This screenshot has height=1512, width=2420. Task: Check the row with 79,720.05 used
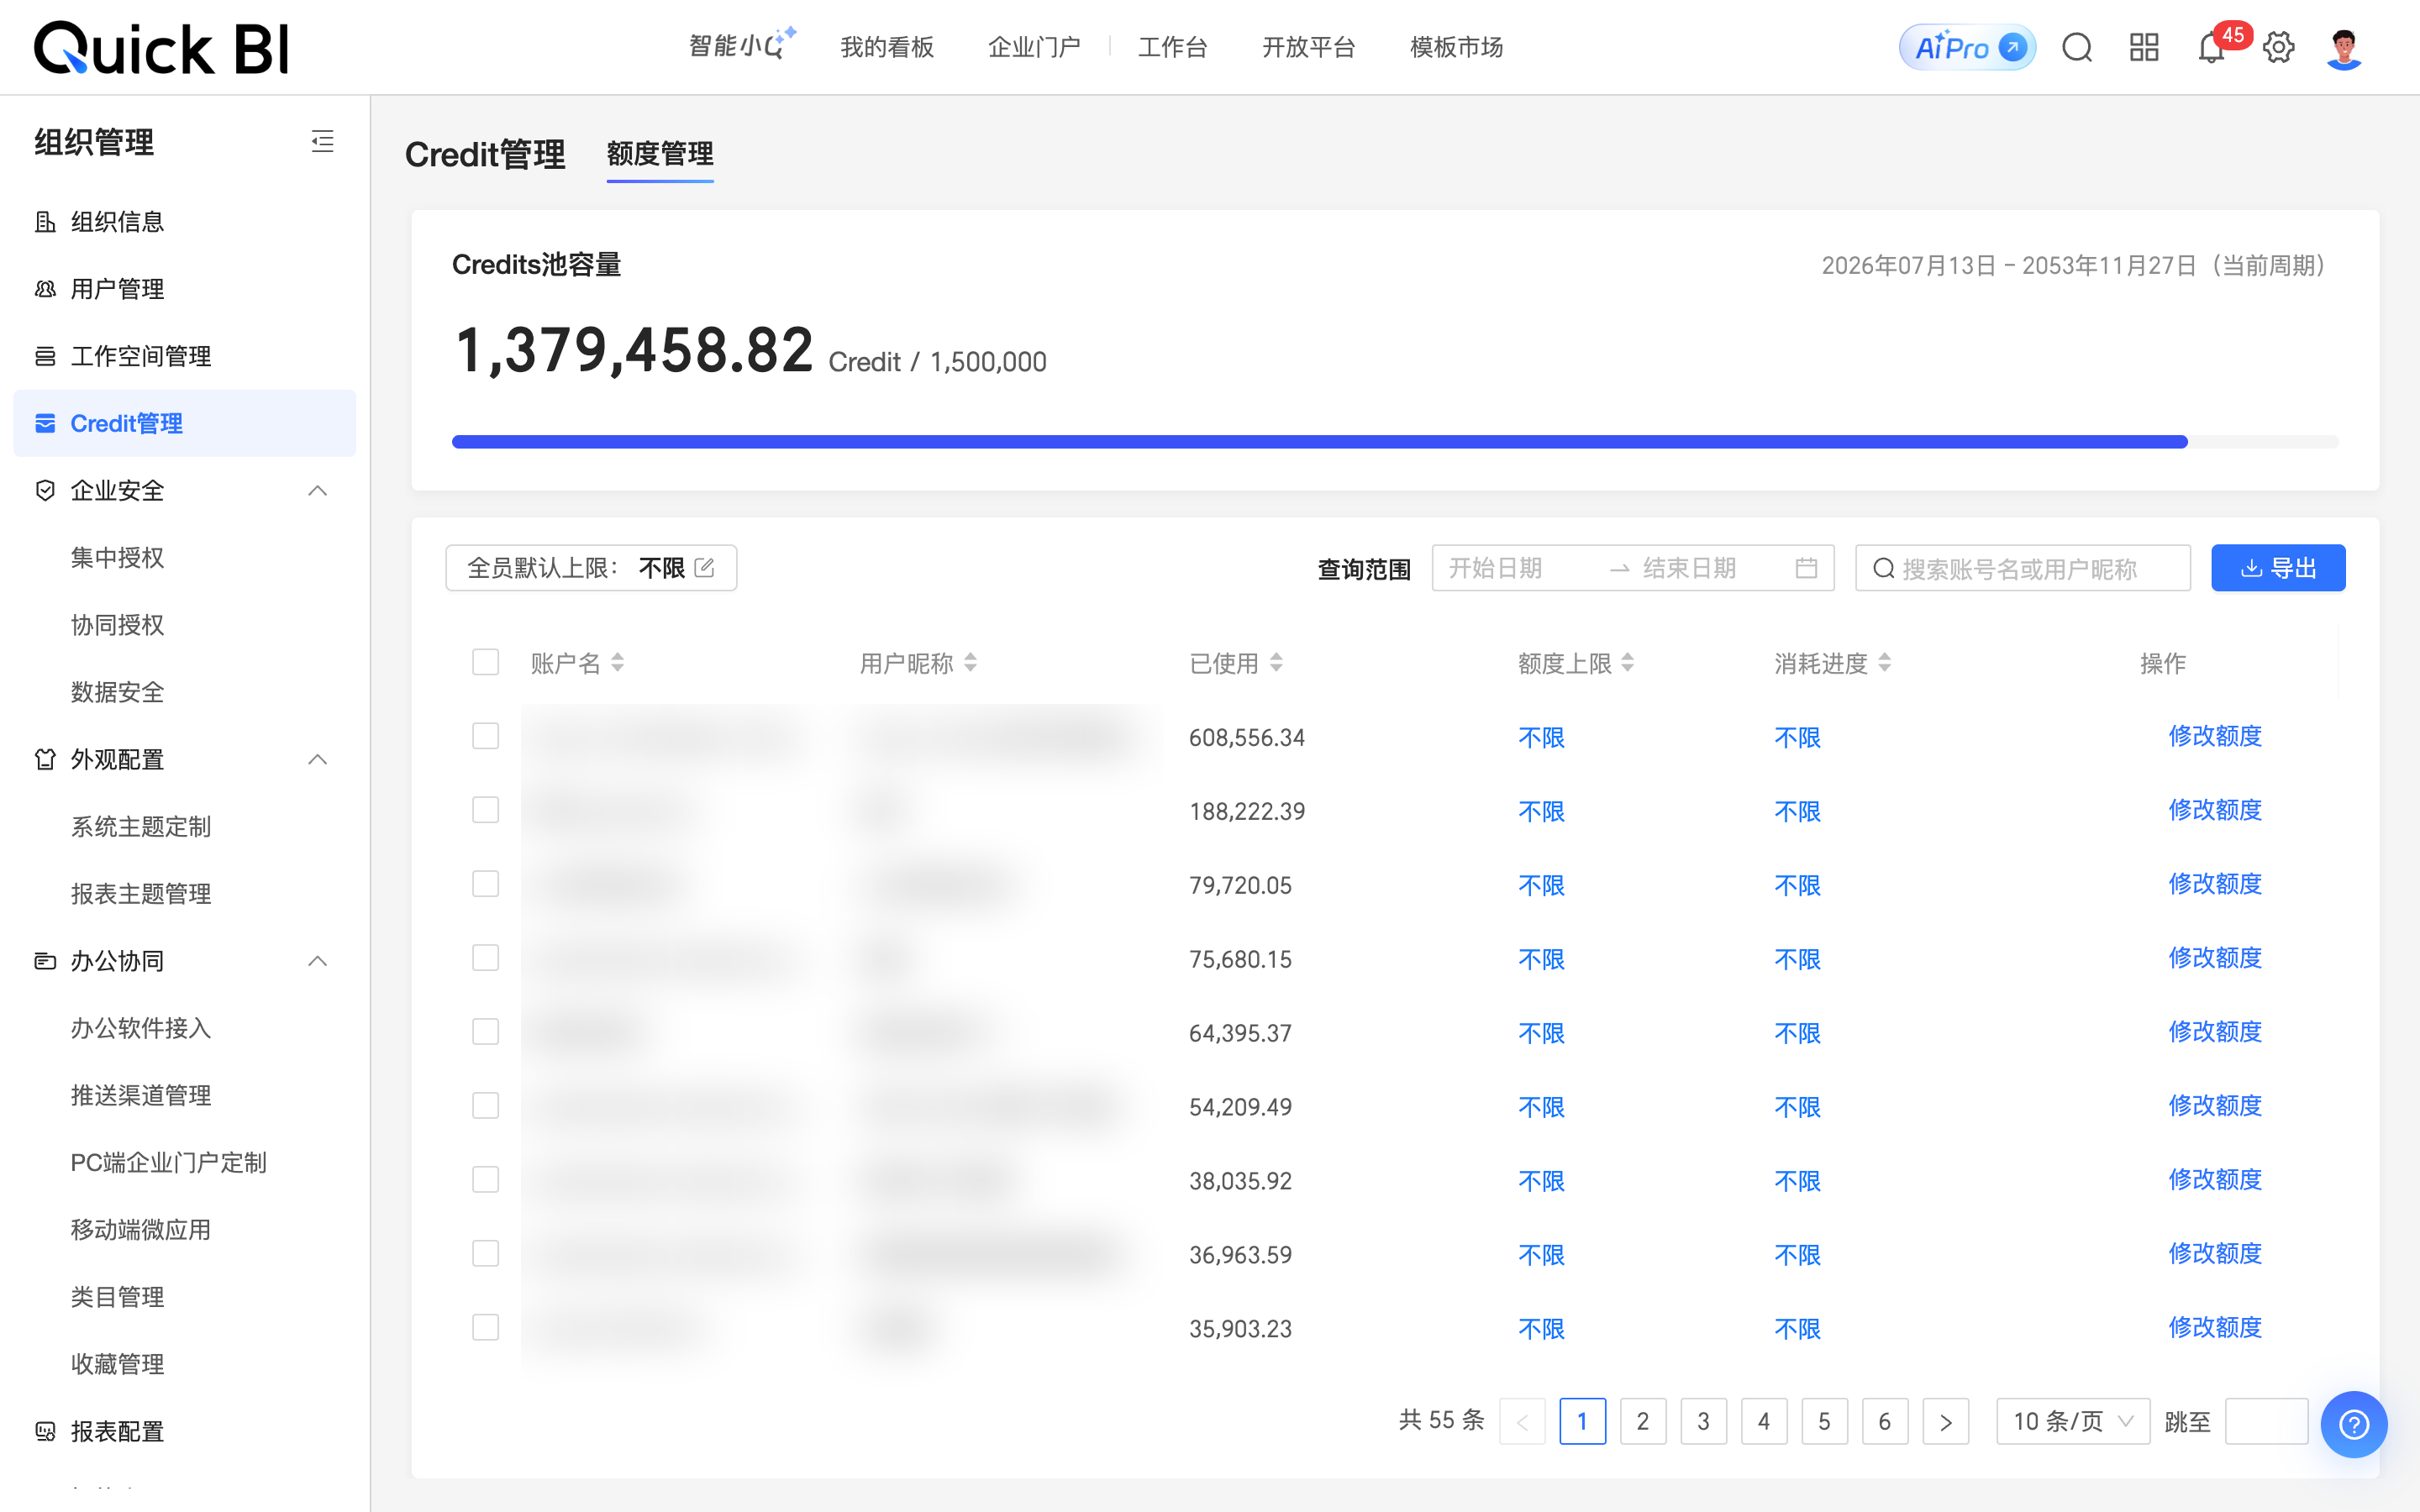click(x=485, y=884)
